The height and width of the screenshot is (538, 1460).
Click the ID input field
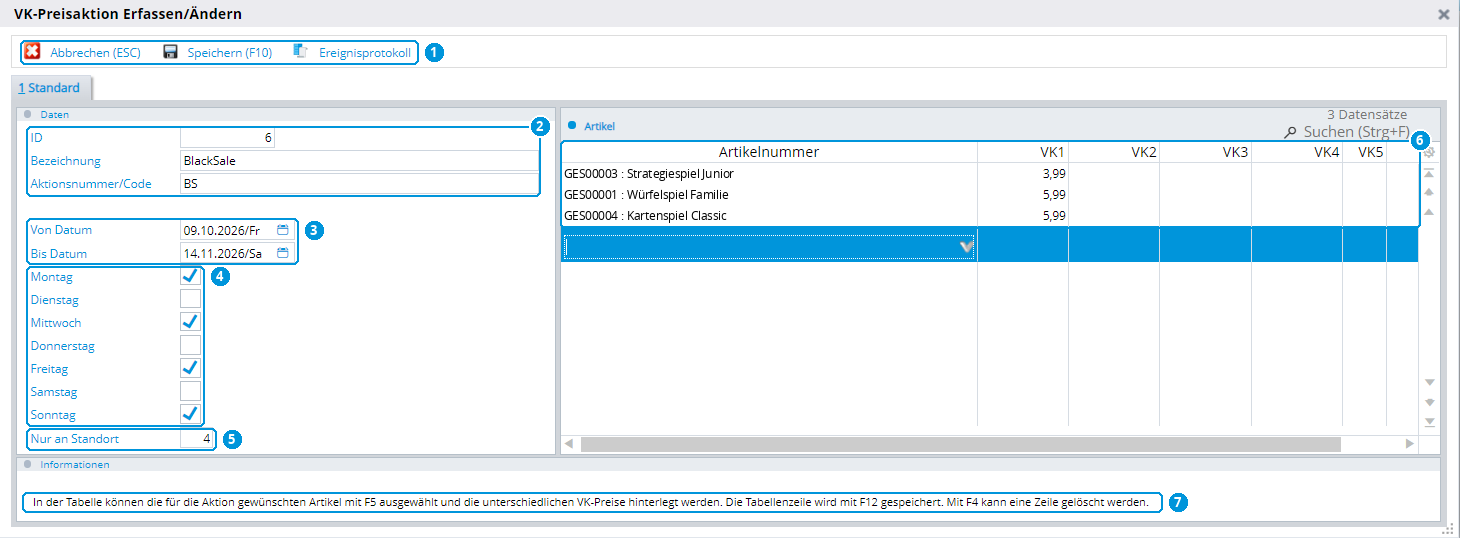click(227, 137)
